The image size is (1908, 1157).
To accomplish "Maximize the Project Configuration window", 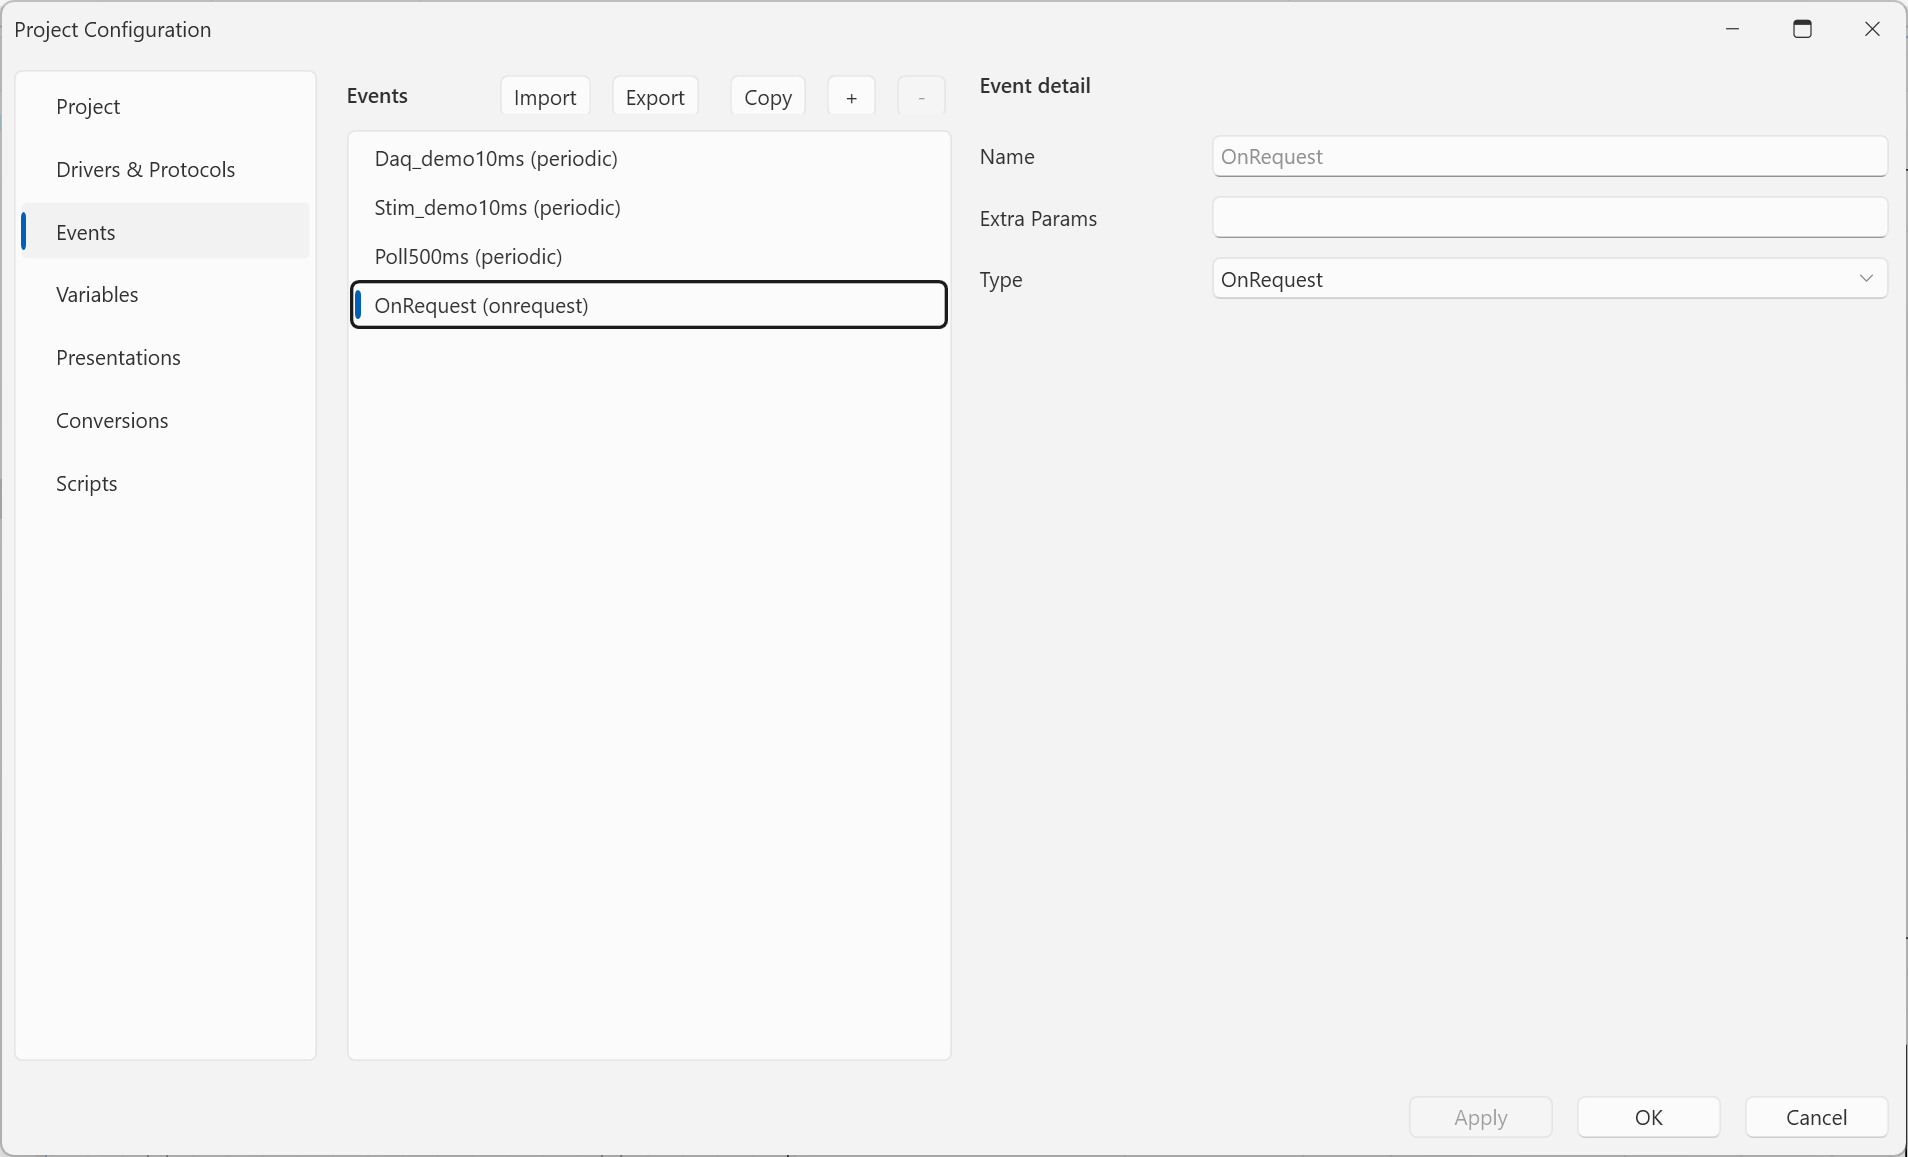I will [1803, 29].
